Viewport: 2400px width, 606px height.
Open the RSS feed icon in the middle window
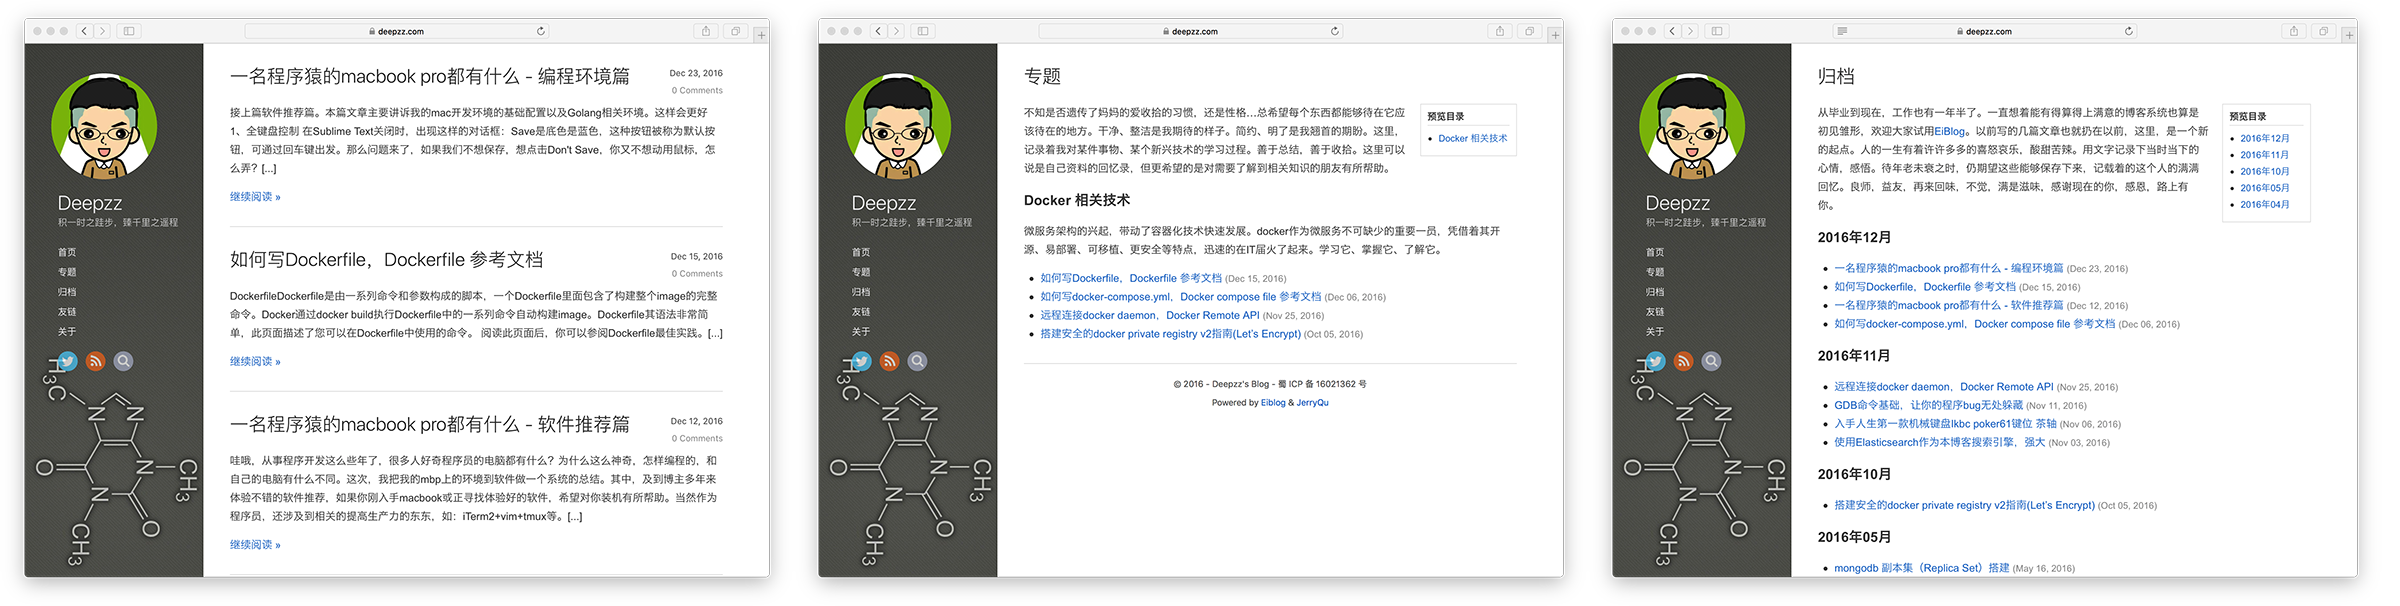point(889,361)
